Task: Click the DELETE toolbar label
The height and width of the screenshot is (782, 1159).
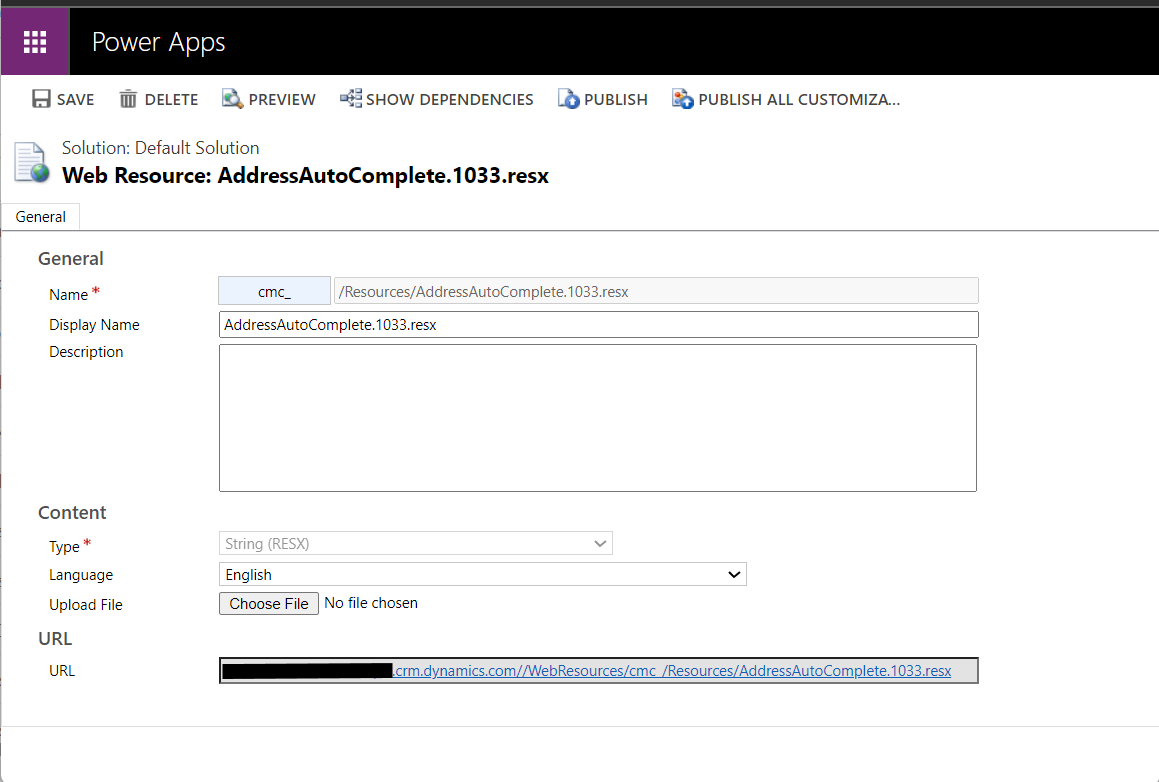Action: pos(171,100)
